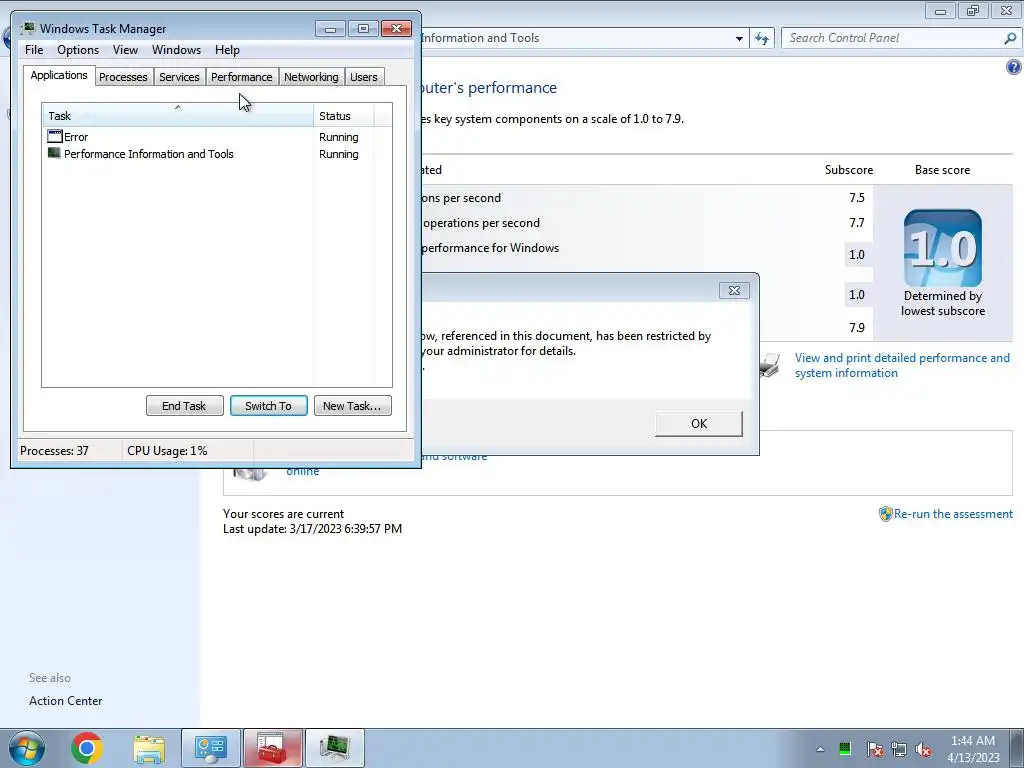Switch to the Networking tab

[x=311, y=77]
